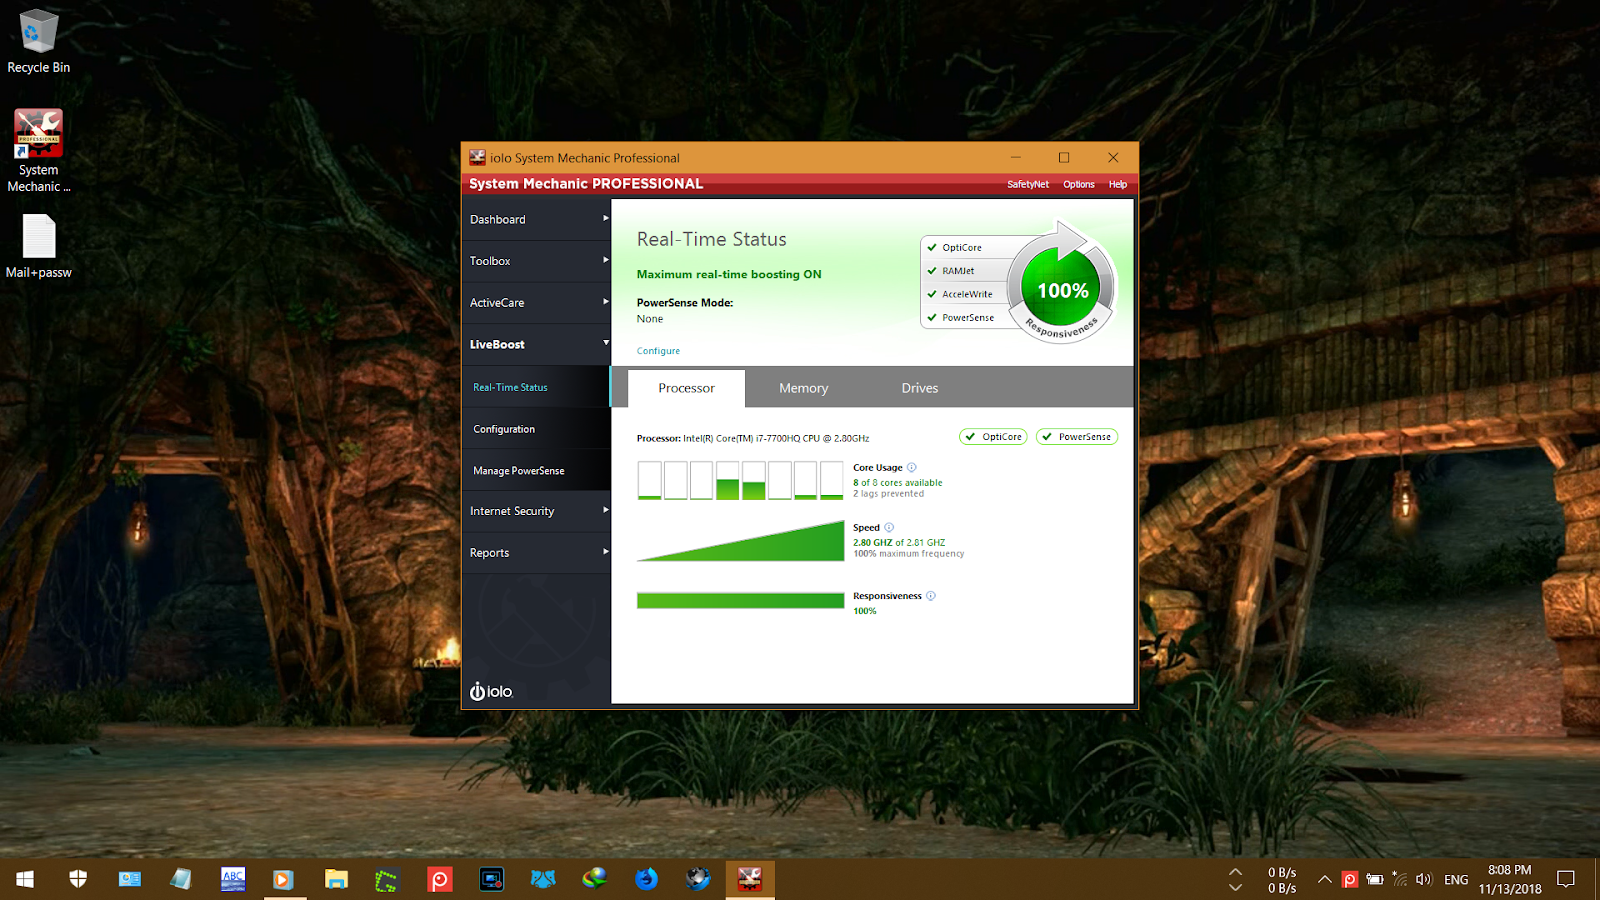Open Firefox from the taskbar
Screen dimensions: 1600x900
(647, 879)
